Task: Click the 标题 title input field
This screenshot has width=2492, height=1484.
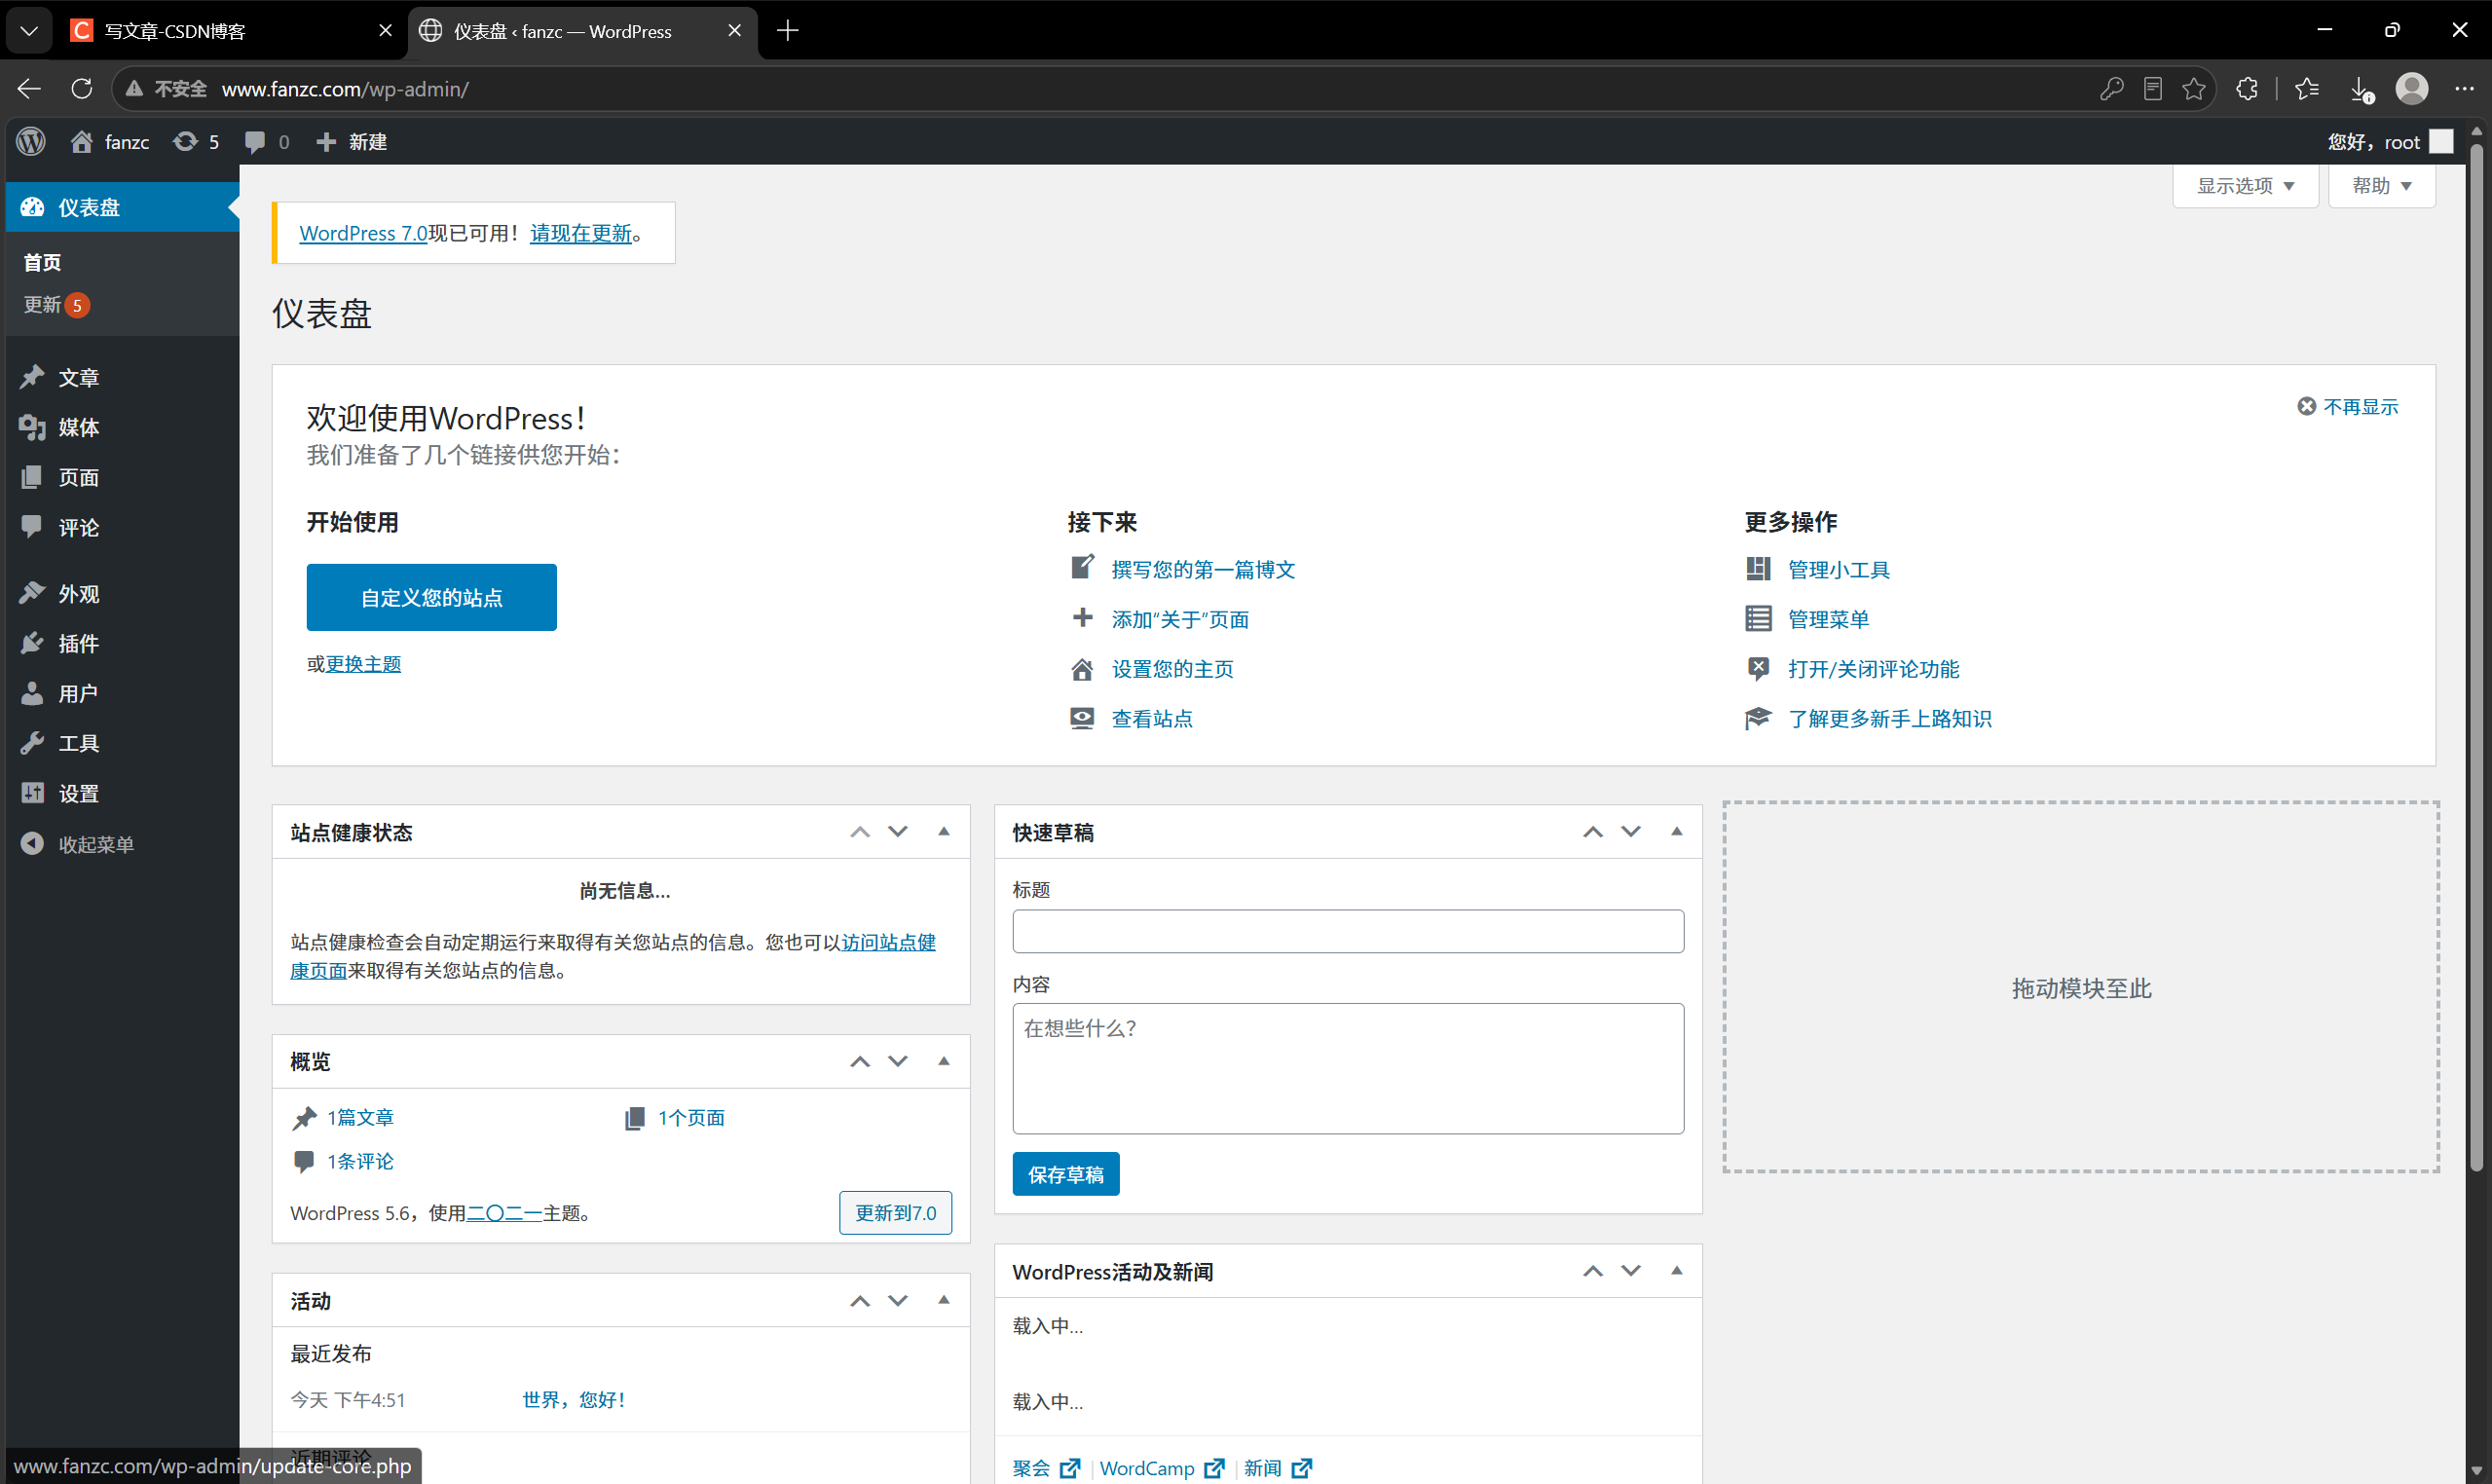Action: pos(1348,931)
